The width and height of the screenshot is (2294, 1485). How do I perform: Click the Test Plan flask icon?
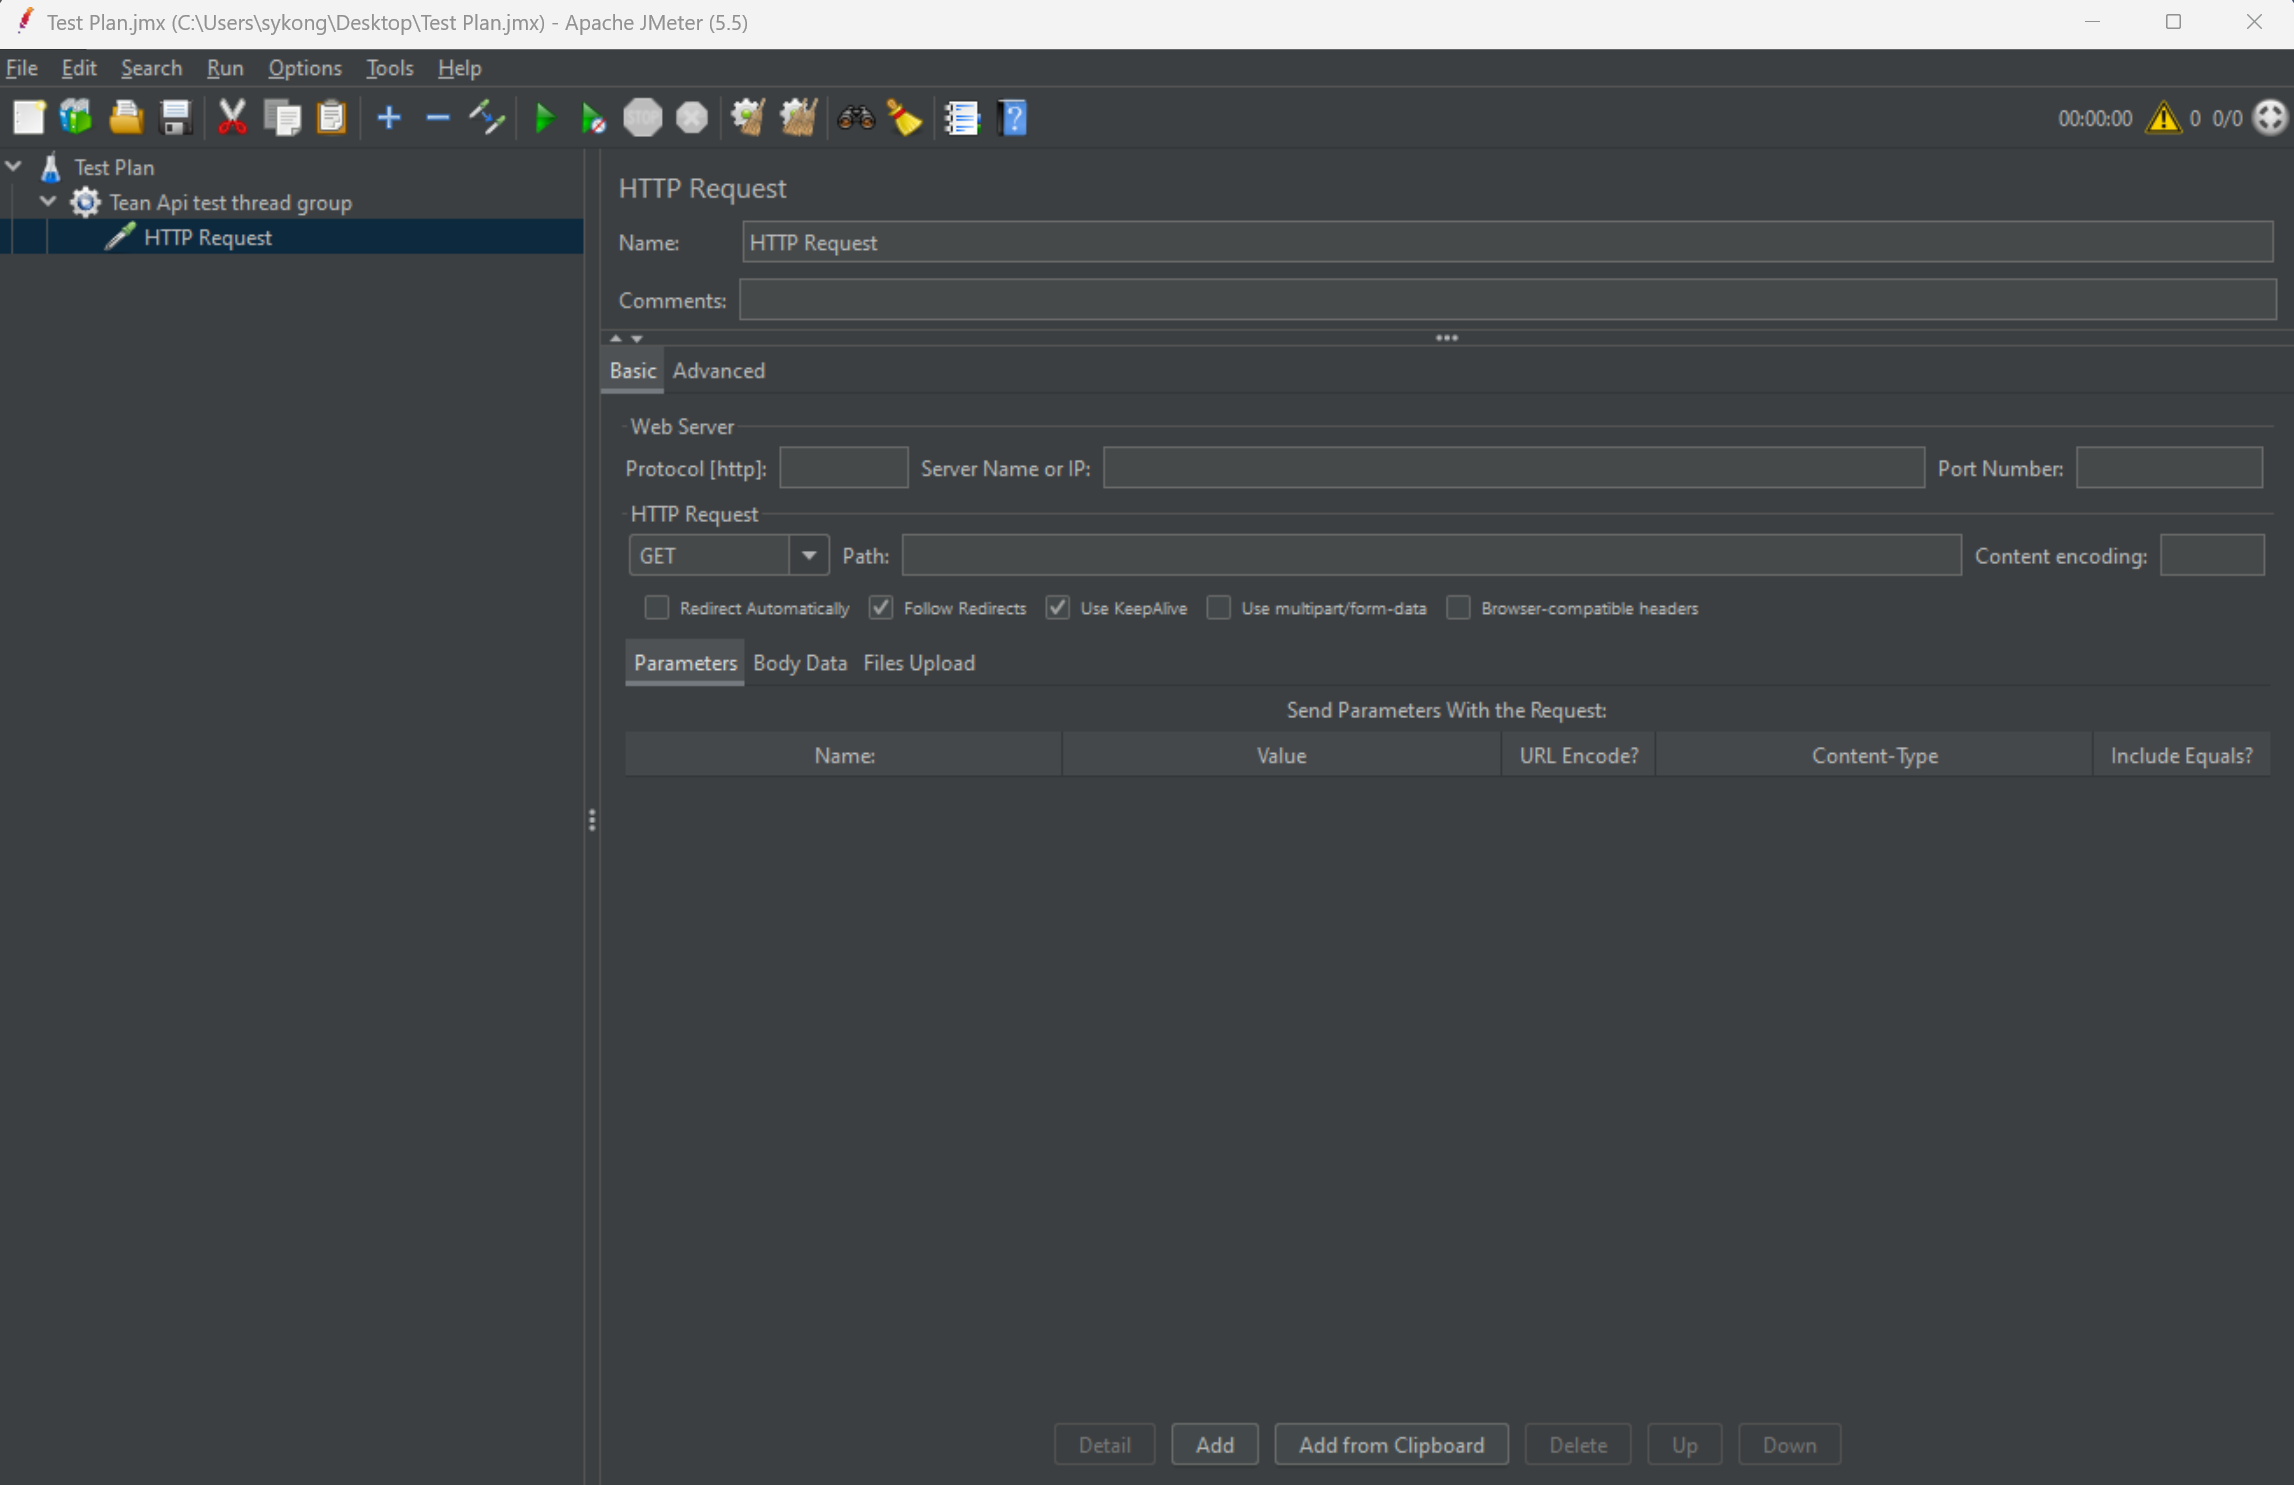(x=51, y=167)
